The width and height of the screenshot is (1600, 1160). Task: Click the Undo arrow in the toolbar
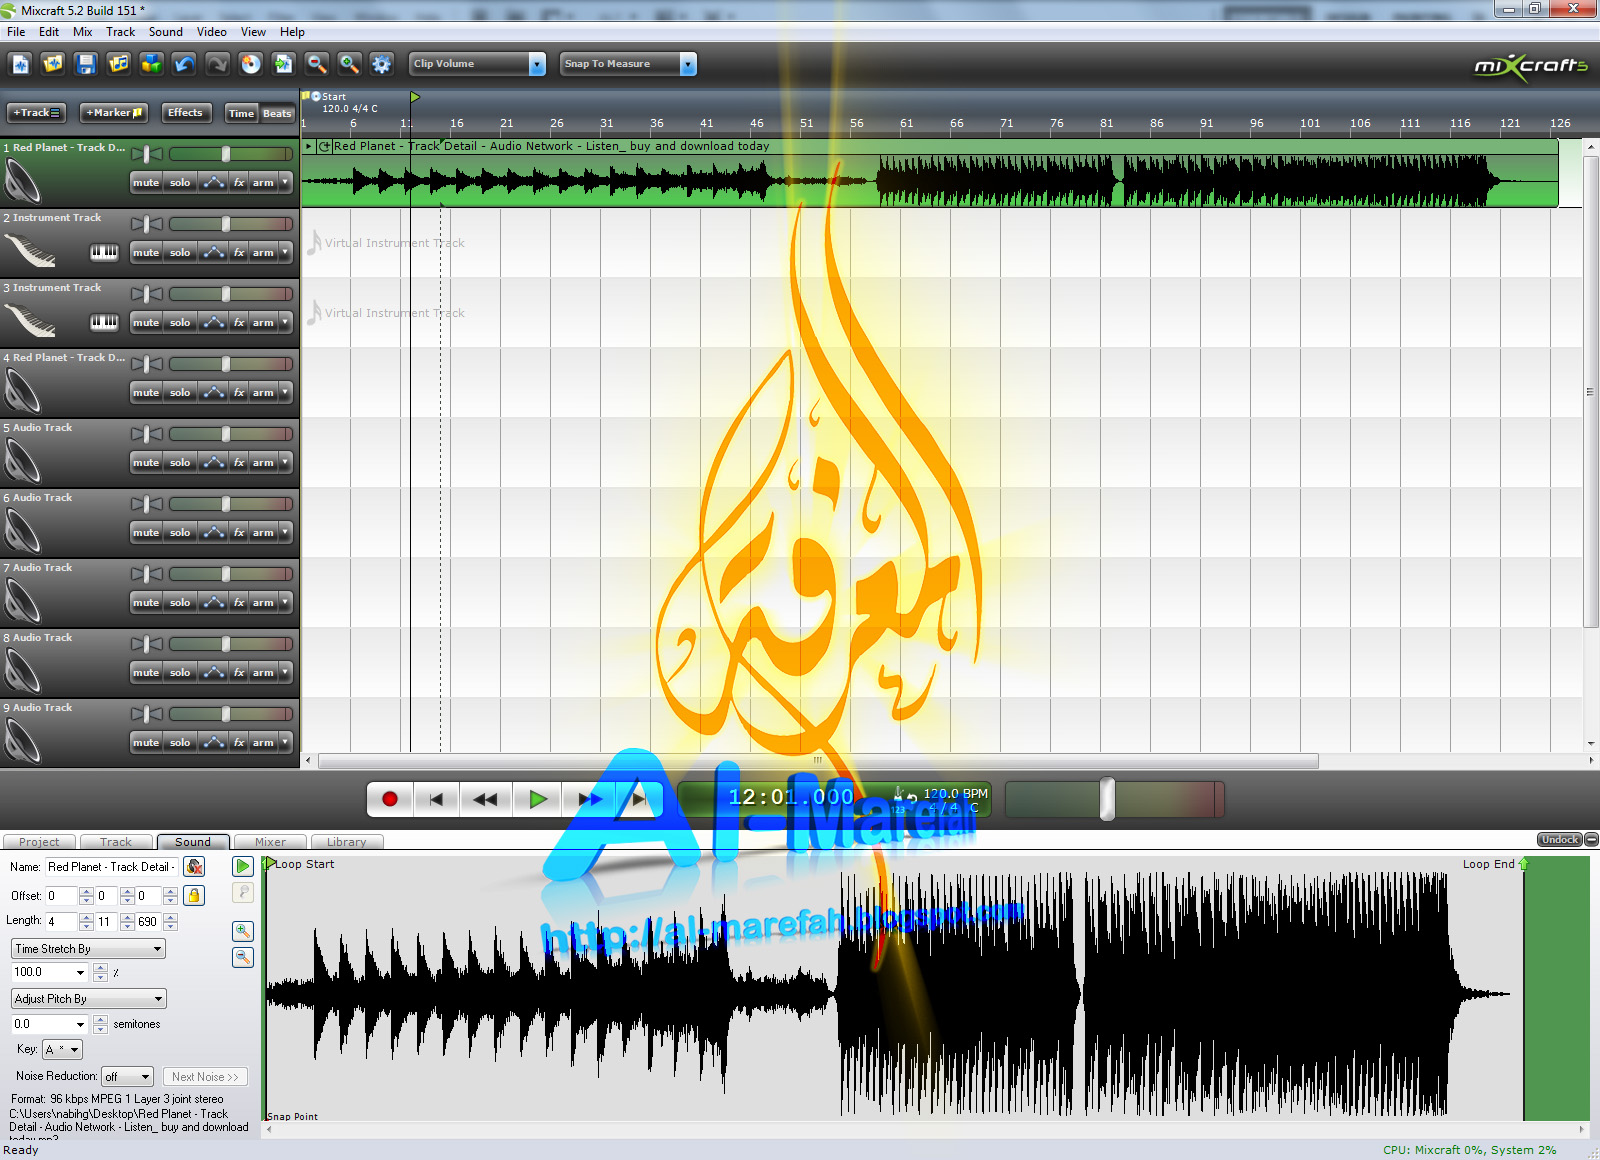184,63
